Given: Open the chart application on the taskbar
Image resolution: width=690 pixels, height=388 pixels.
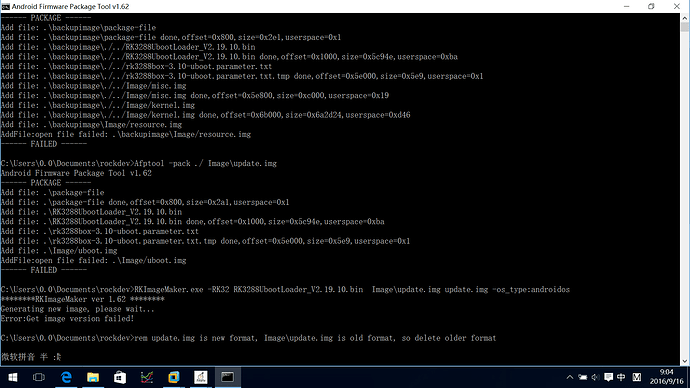Looking at the screenshot, I should point(147,377).
